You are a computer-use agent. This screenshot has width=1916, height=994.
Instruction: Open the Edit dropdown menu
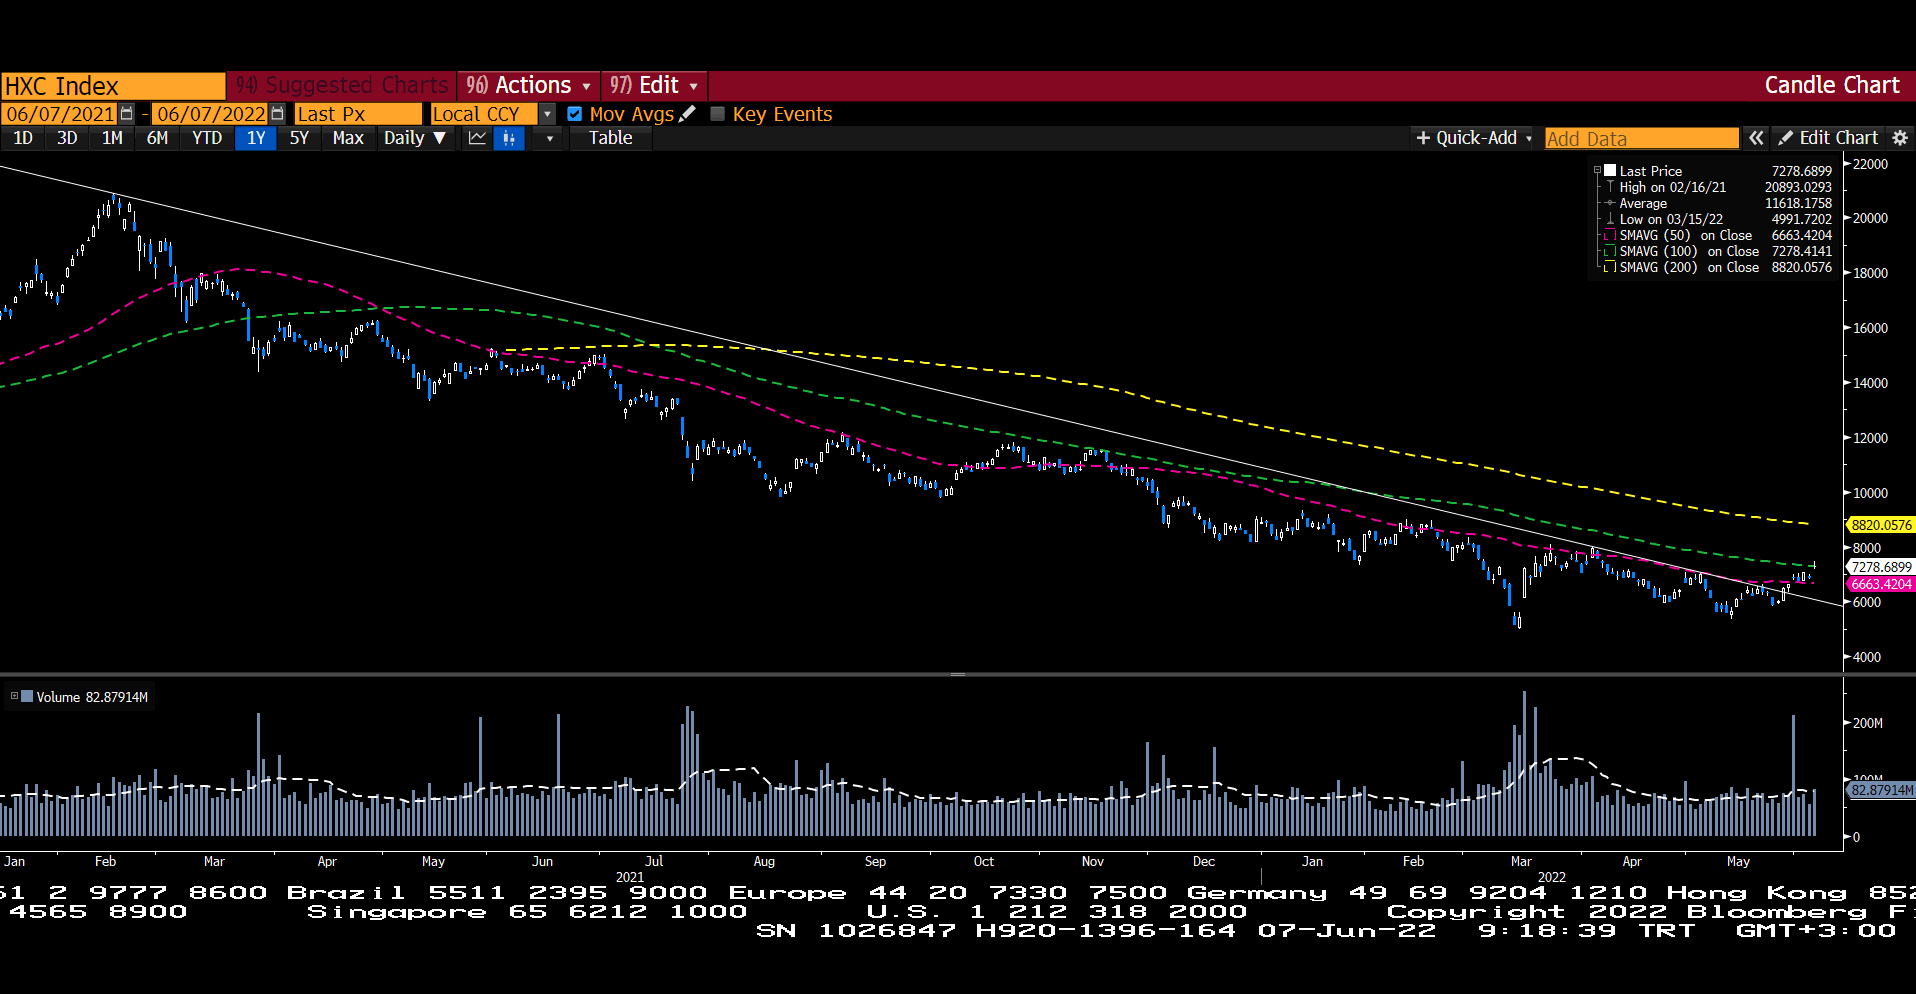[654, 85]
